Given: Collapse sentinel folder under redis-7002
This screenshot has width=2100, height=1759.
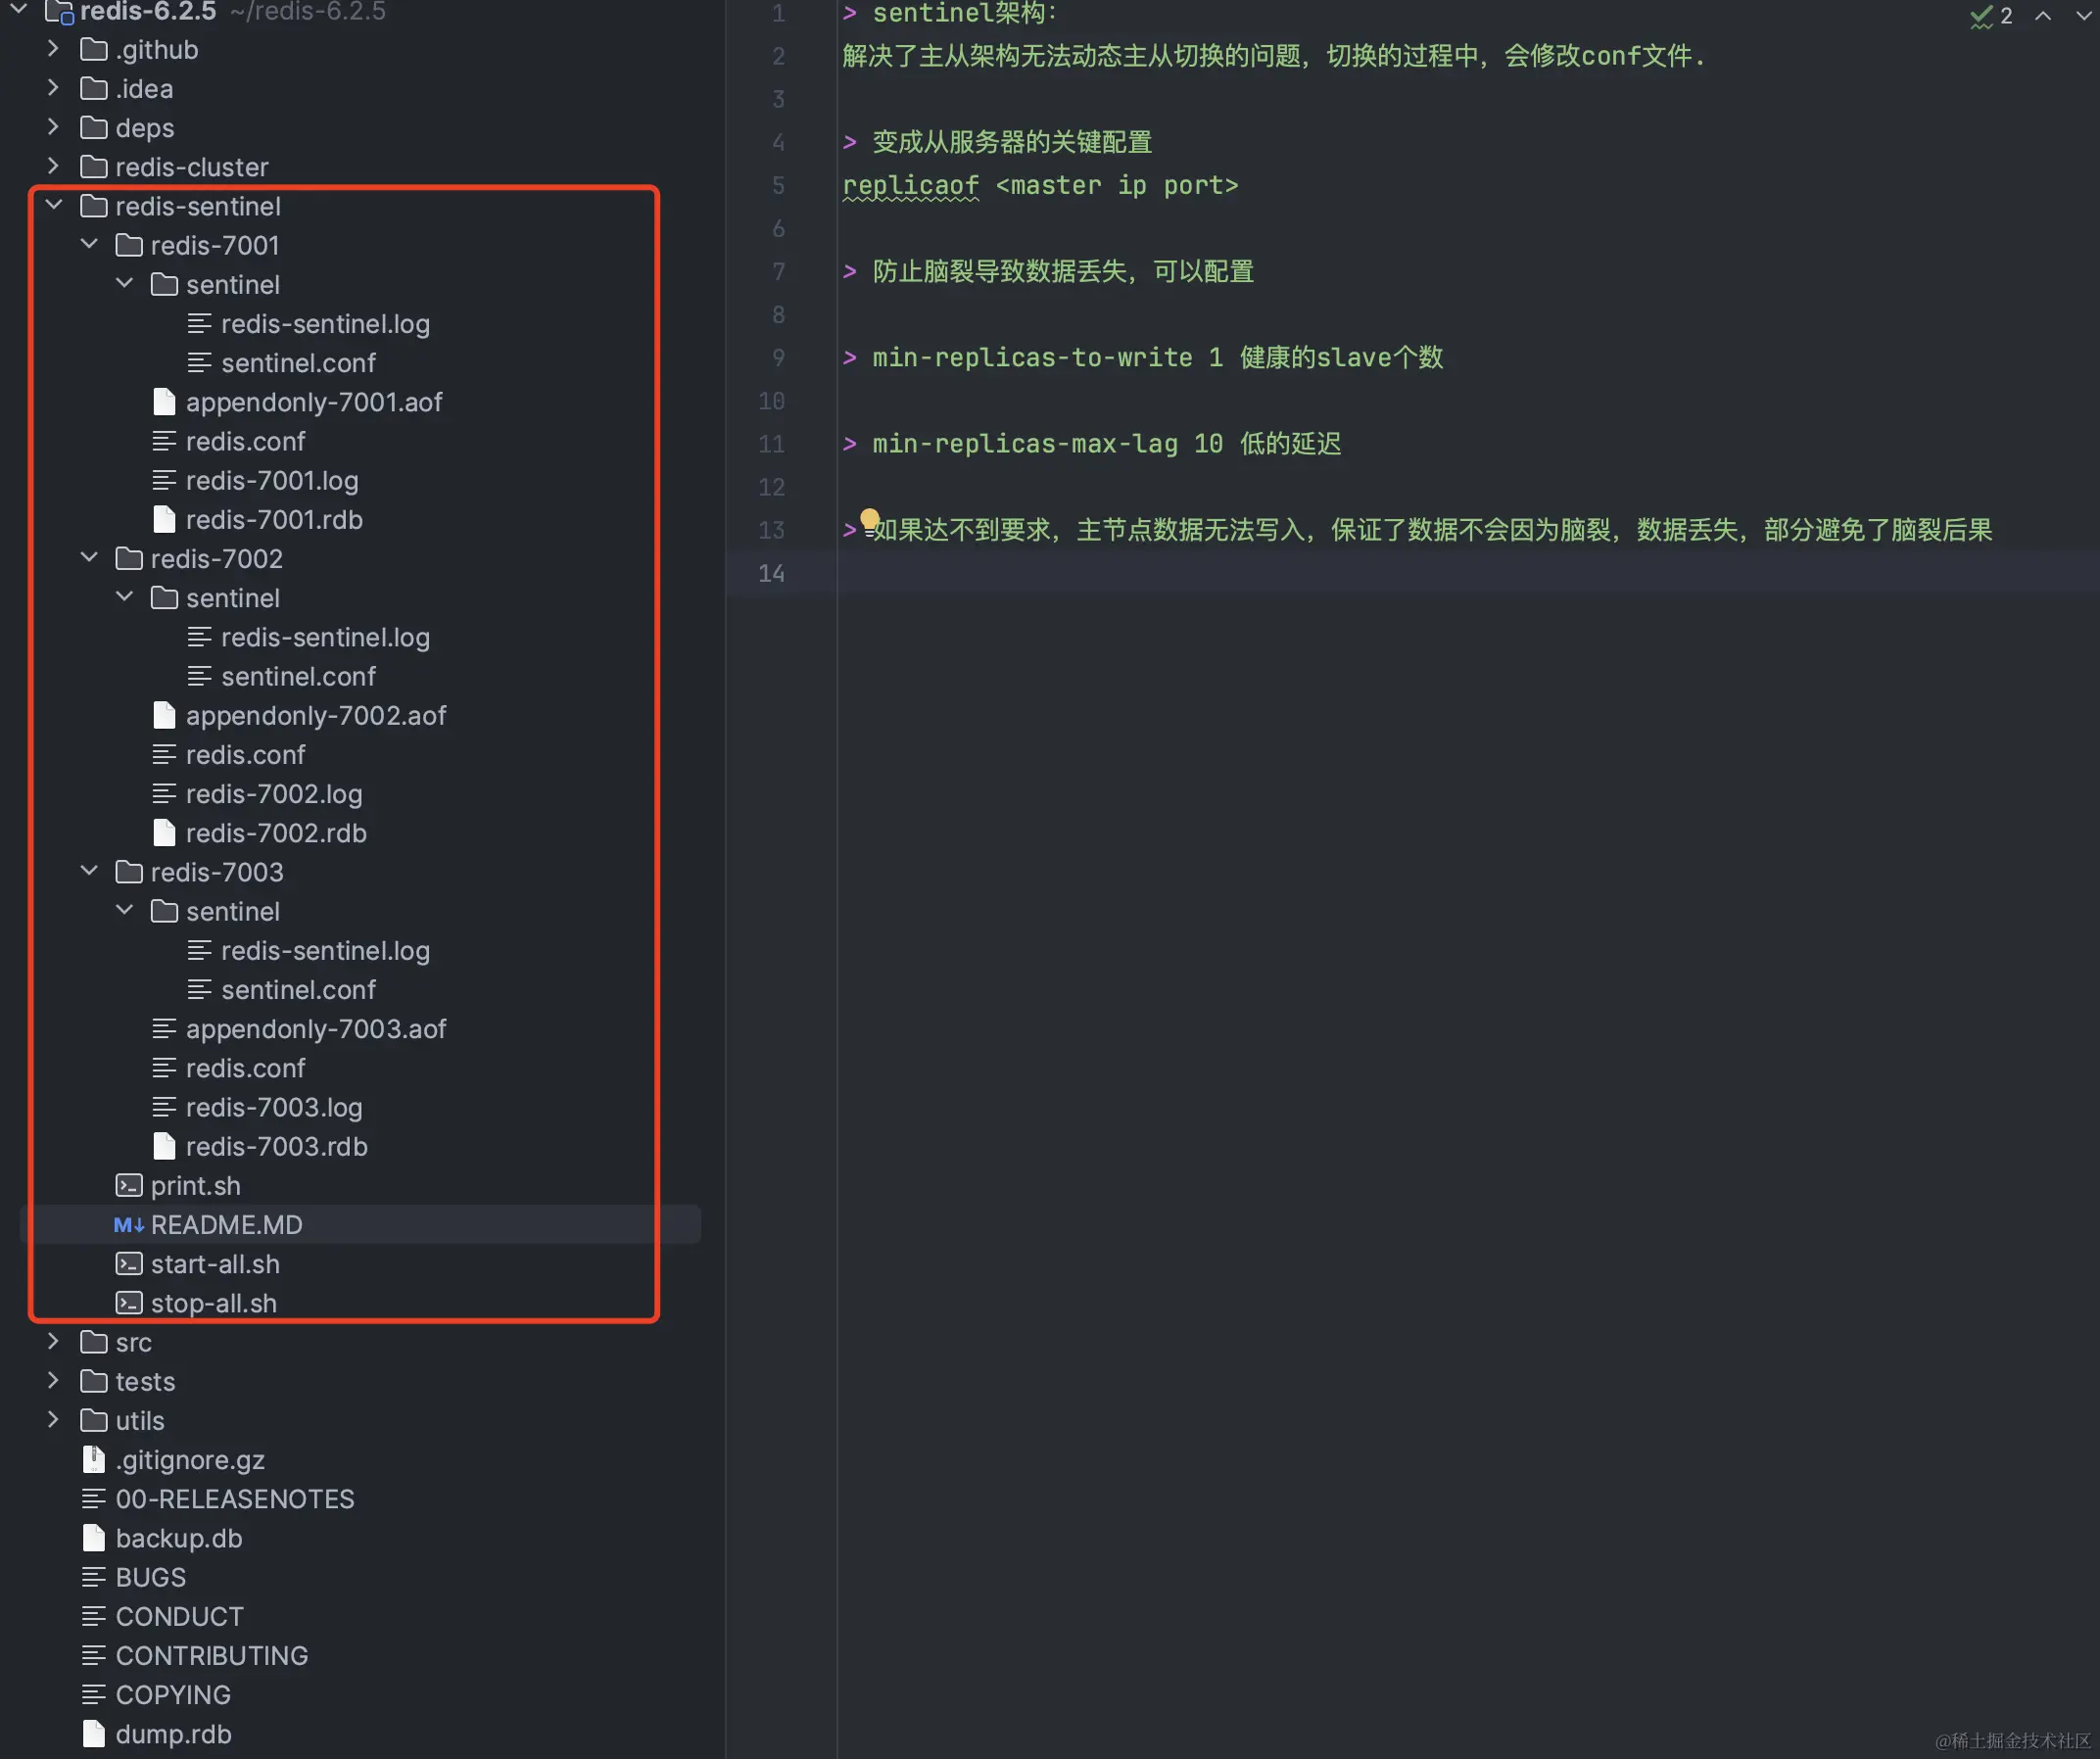Looking at the screenshot, I should (125, 597).
